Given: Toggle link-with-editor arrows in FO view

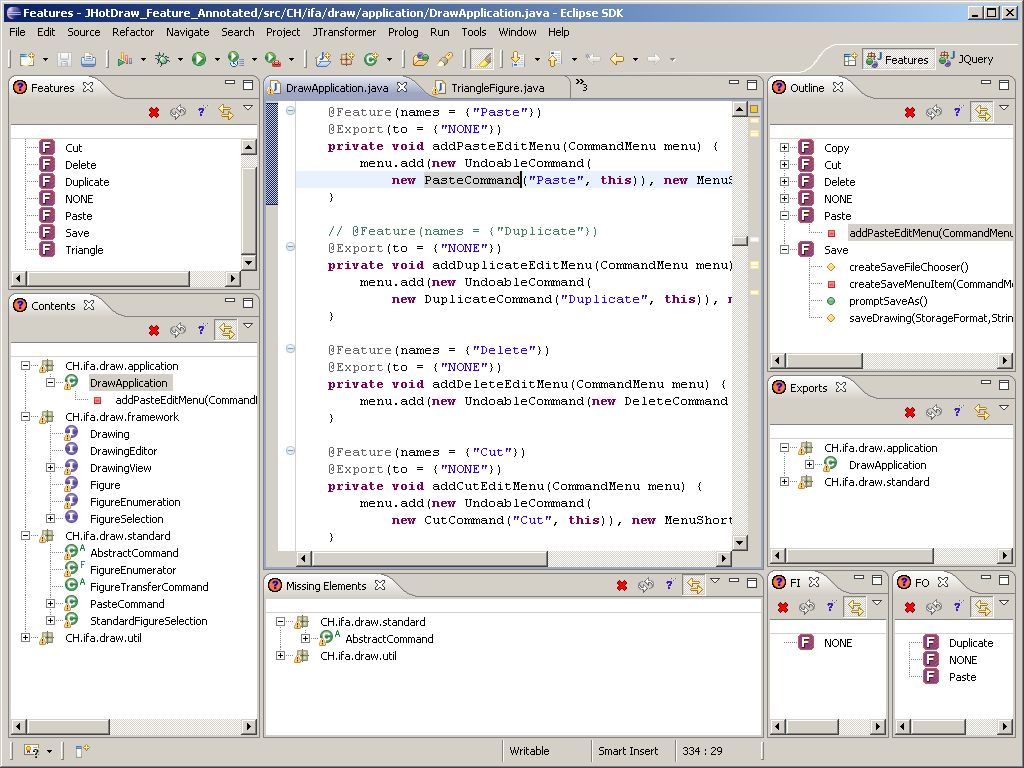Looking at the screenshot, I should click(x=982, y=607).
